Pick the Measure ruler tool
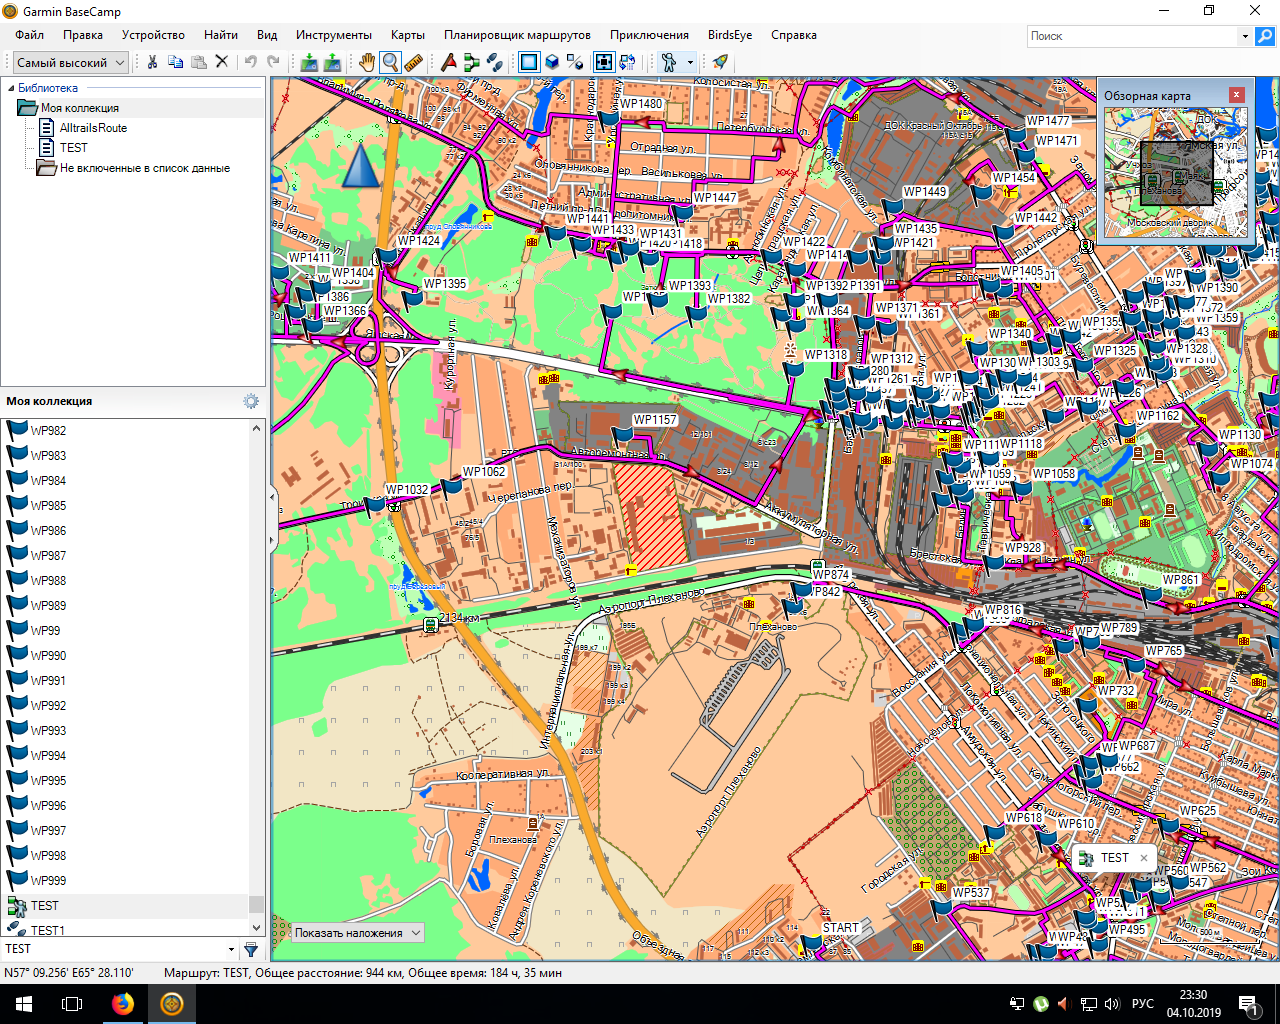Screen dimensions: 1280x1024 coord(413,62)
